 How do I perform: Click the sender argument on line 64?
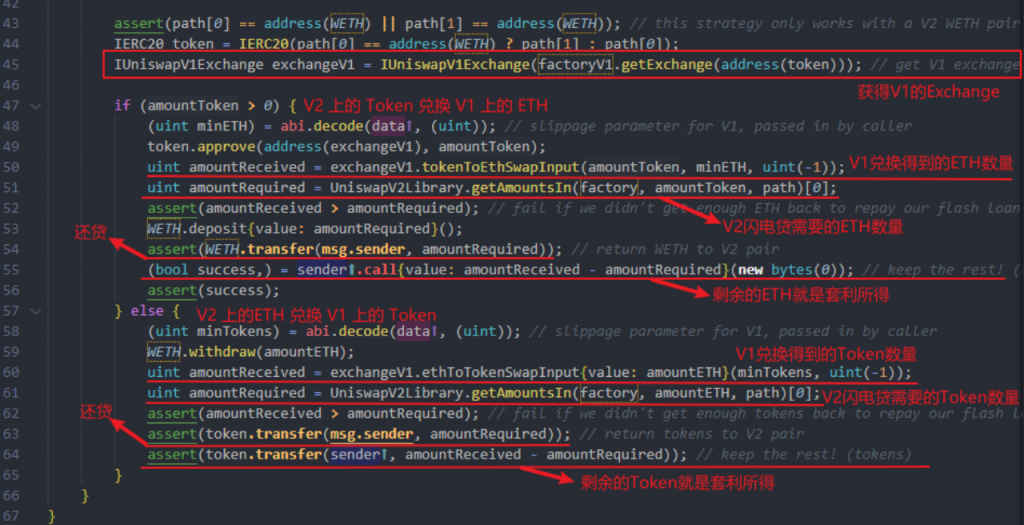(359, 454)
